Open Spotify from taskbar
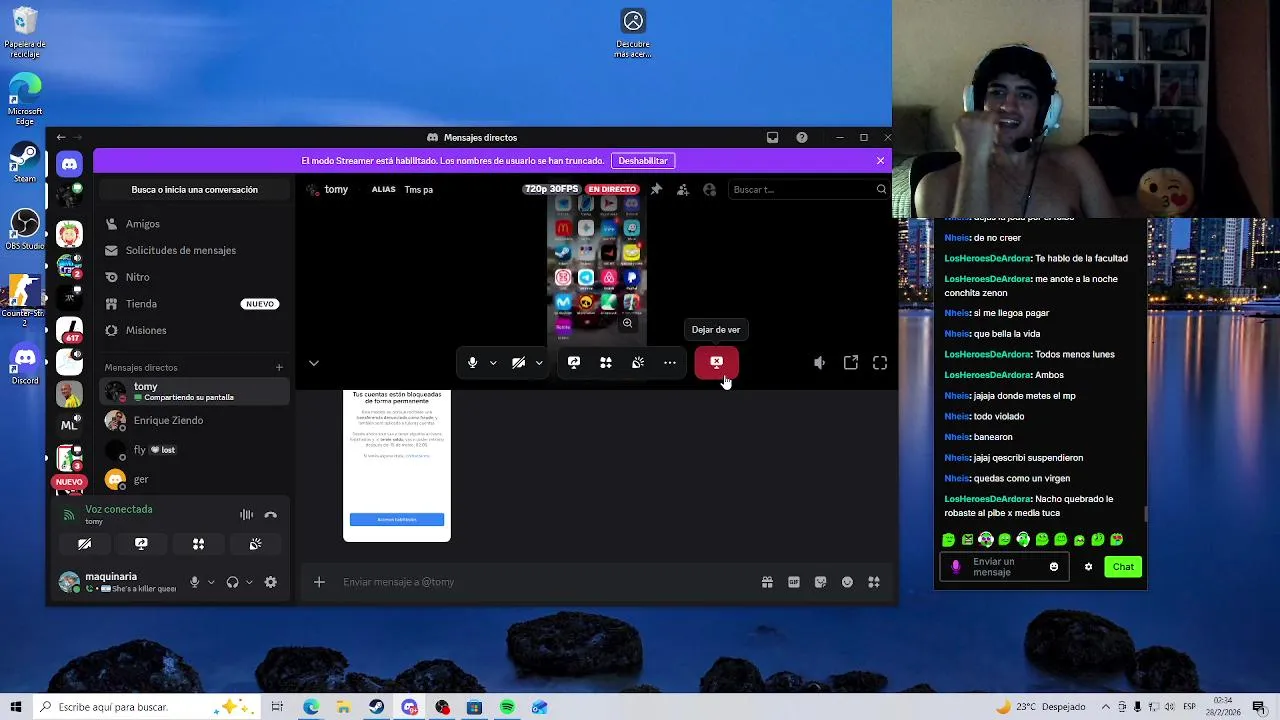Viewport: 1280px width, 720px height. tap(507, 707)
